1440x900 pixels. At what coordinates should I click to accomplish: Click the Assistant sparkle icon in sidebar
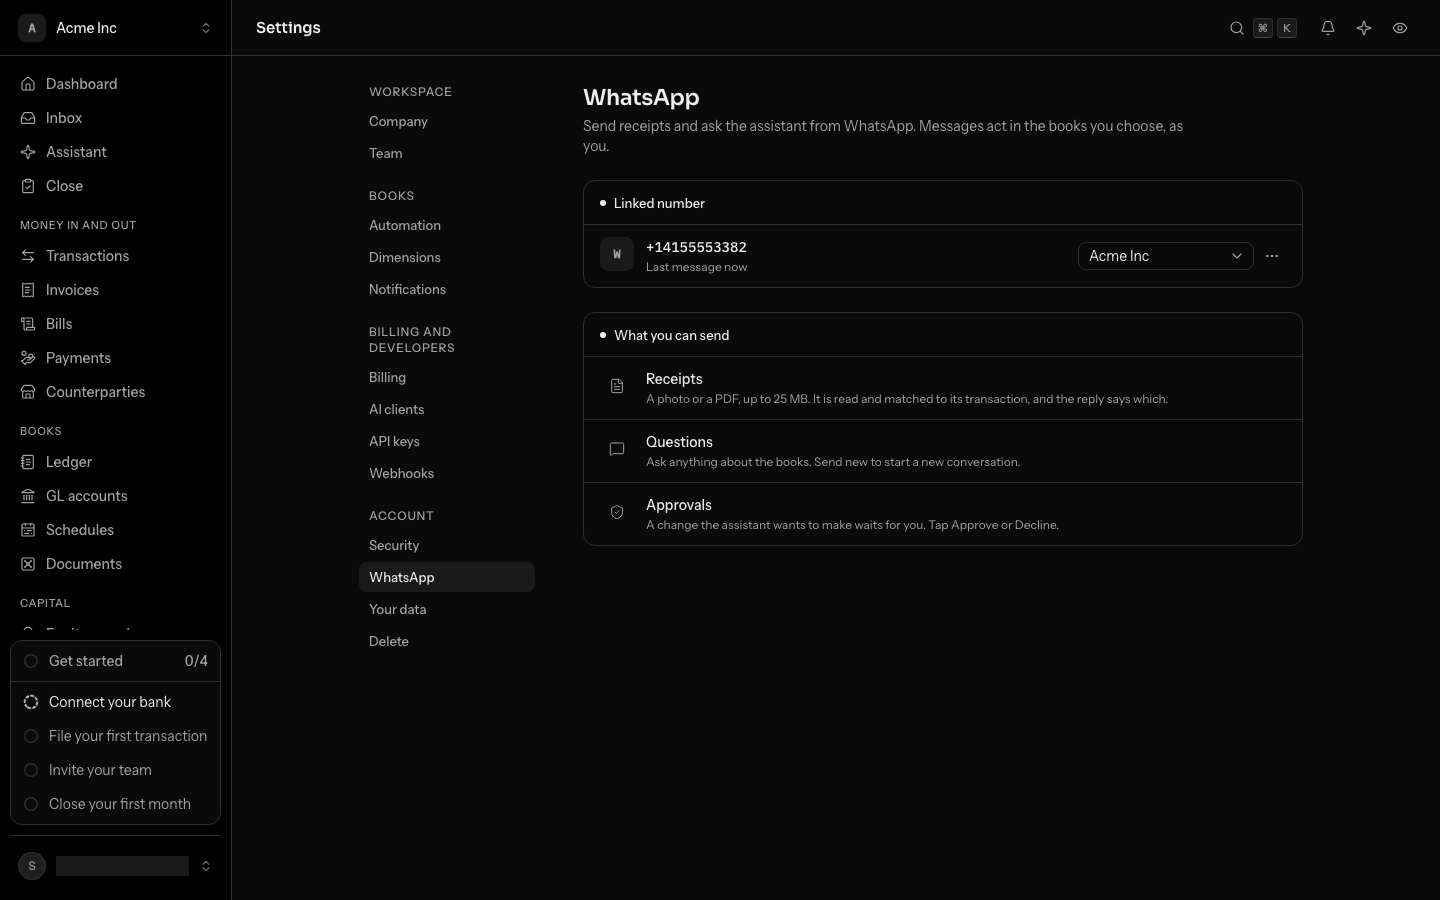28,152
